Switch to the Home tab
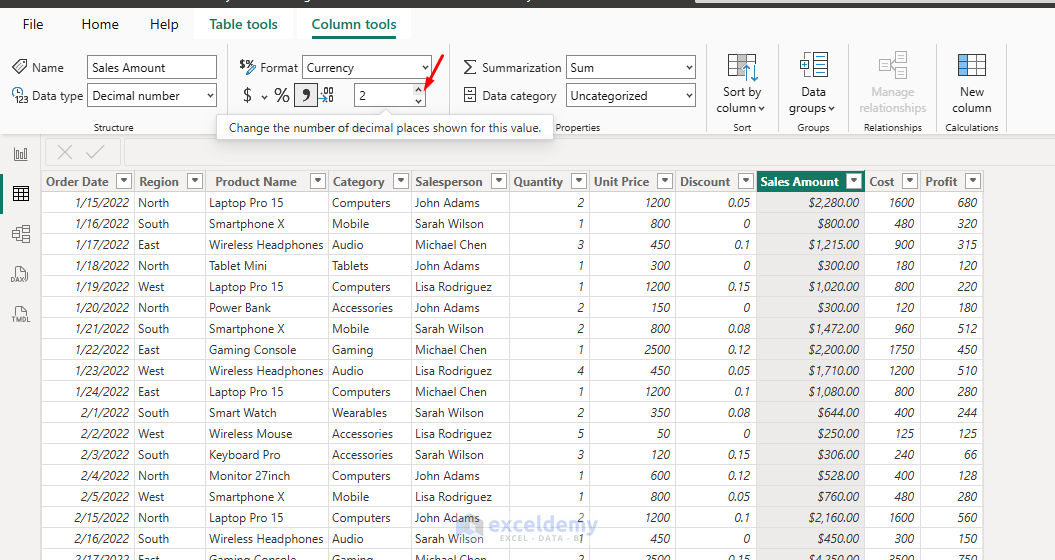 100,24
